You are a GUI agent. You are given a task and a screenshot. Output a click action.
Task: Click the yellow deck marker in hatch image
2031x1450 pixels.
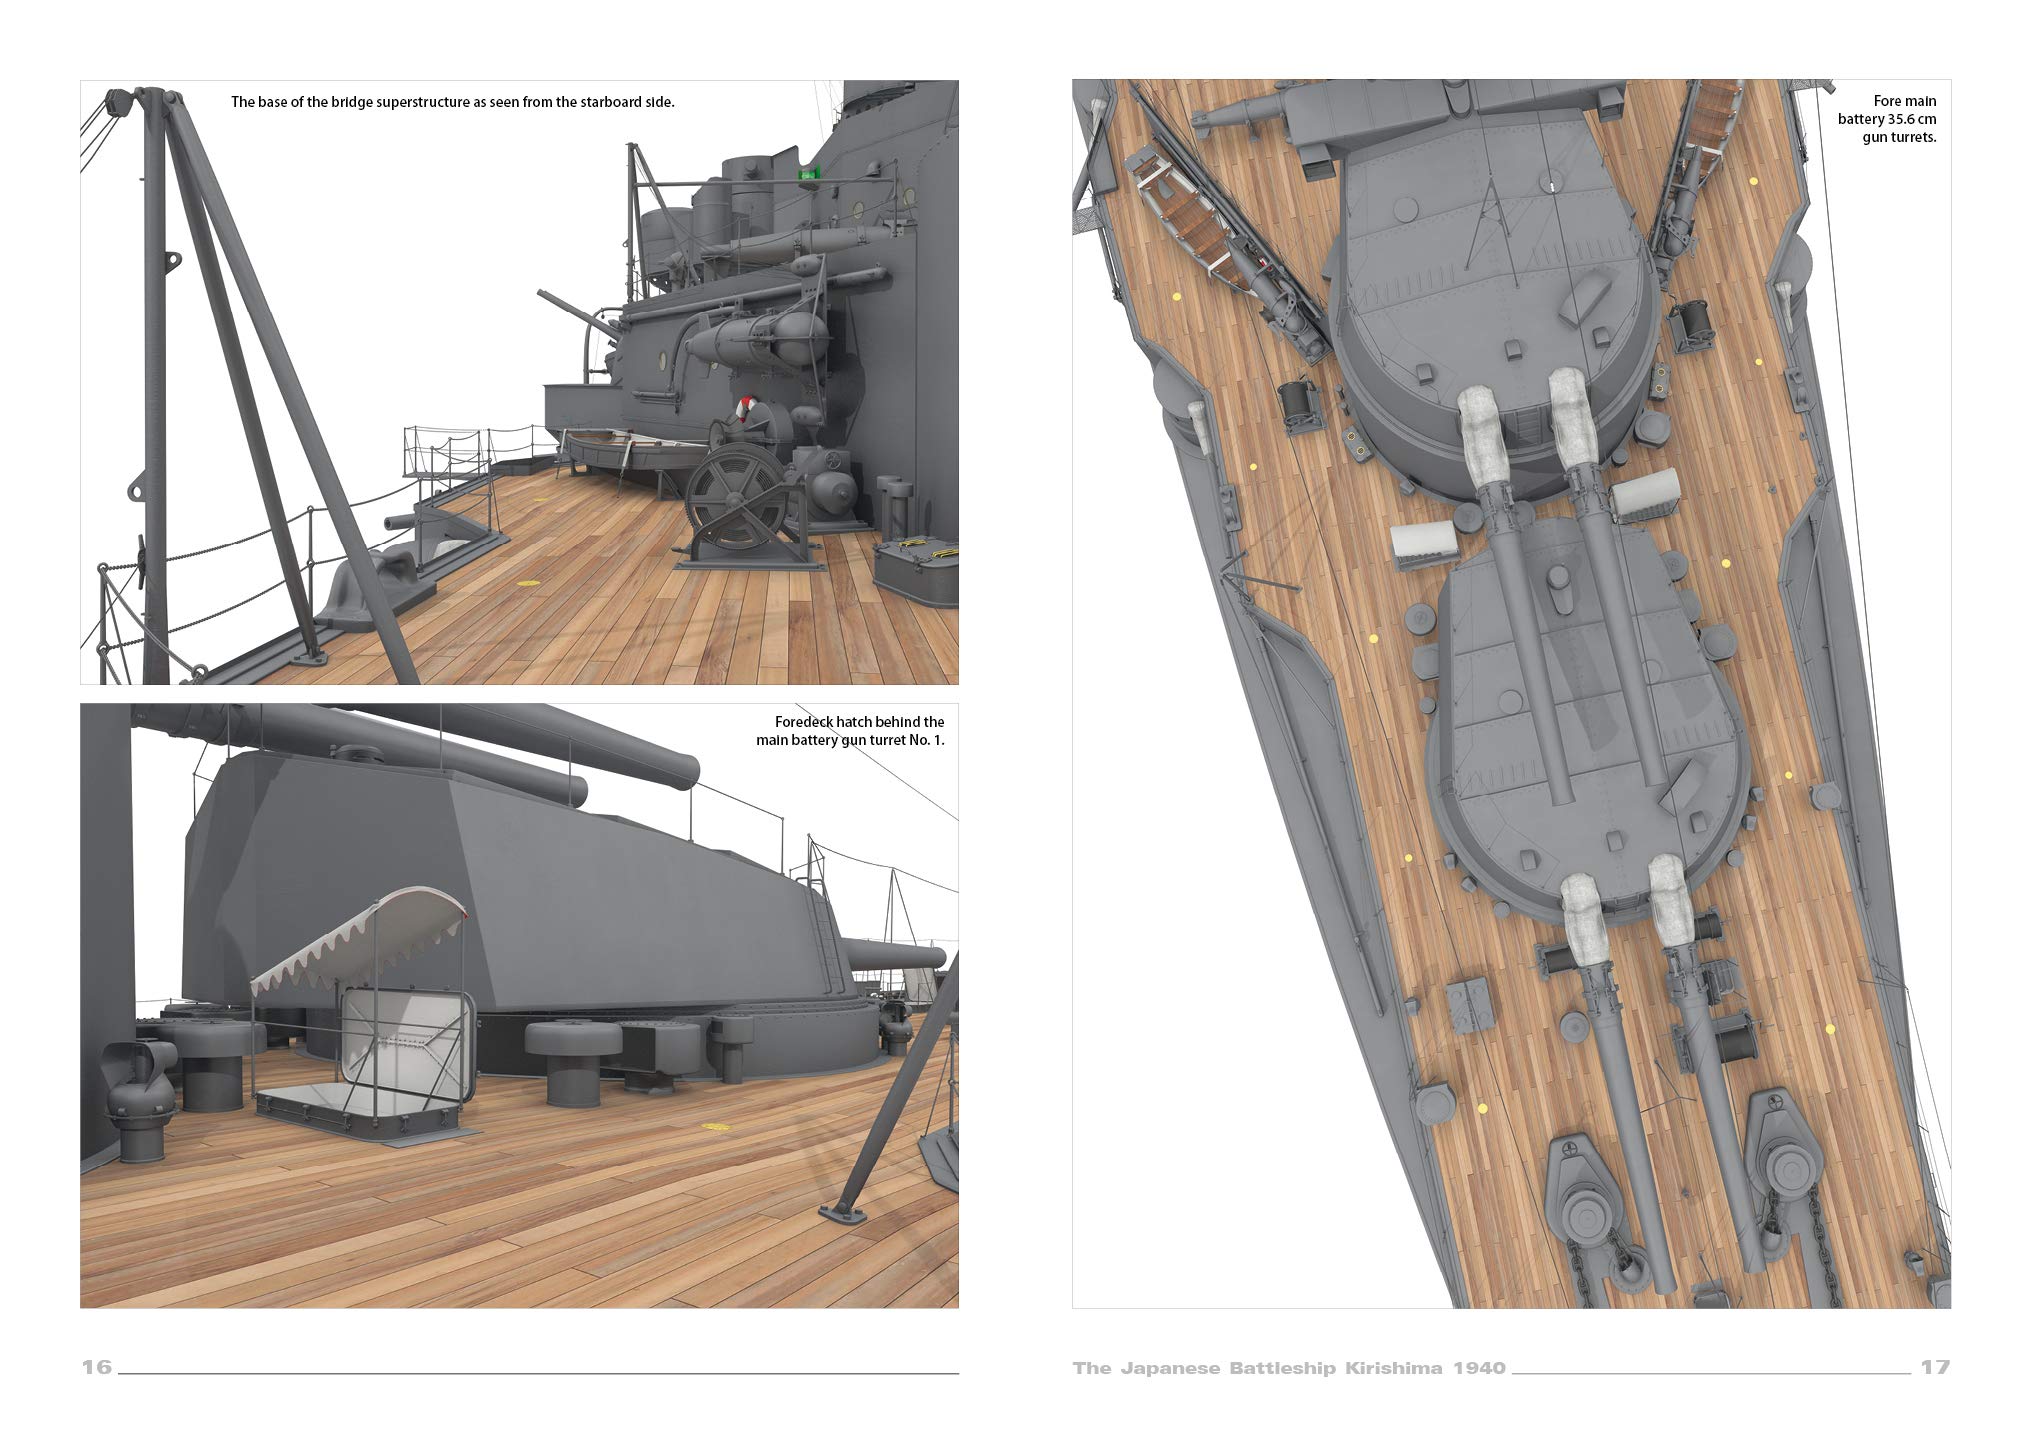pos(714,1128)
